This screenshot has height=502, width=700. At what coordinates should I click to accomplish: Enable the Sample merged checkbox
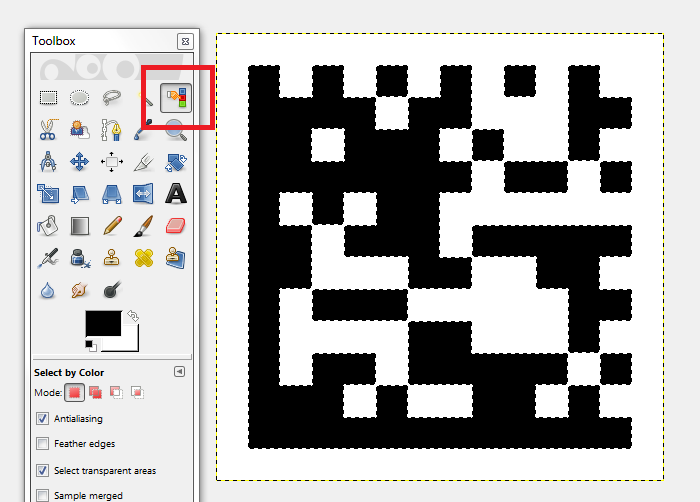click(x=42, y=495)
